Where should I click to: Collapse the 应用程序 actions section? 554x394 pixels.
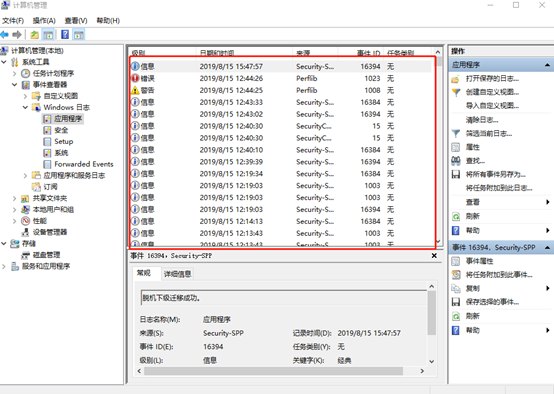(x=547, y=65)
